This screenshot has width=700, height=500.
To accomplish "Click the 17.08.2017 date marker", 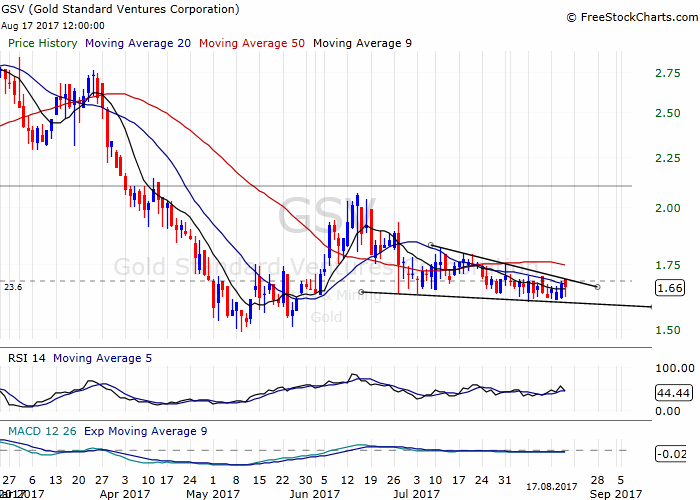I will point(554,485).
